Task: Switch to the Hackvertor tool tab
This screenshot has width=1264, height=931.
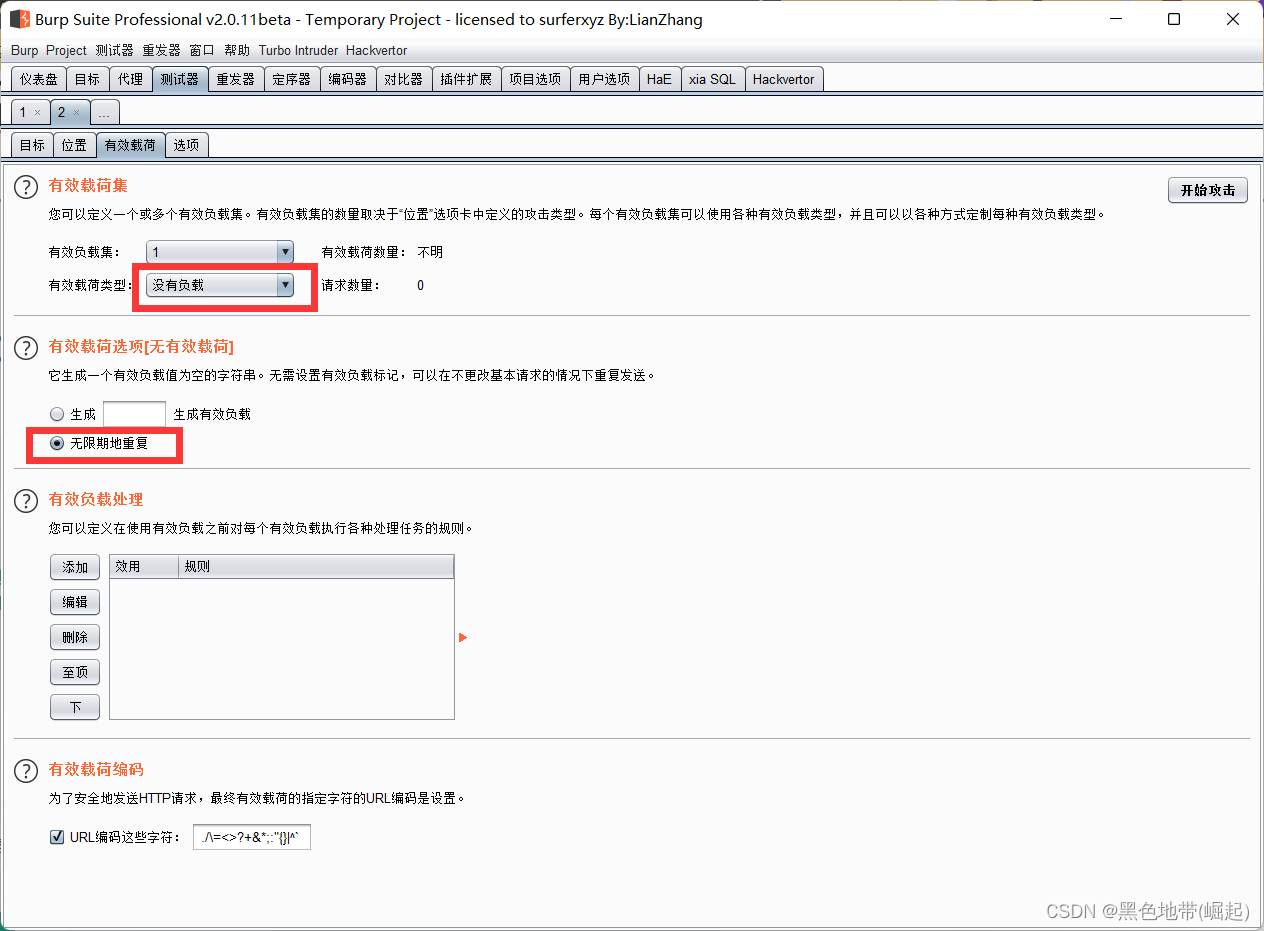Action: tap(784, 79)
